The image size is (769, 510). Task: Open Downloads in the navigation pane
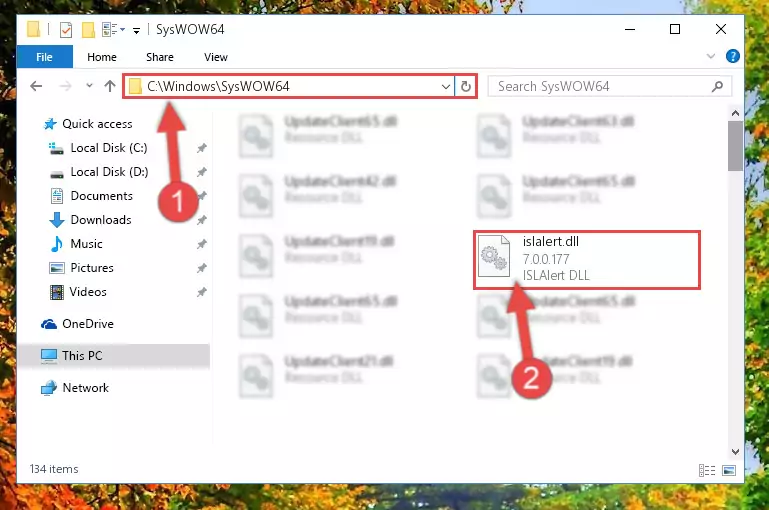[x=101, y=220]
